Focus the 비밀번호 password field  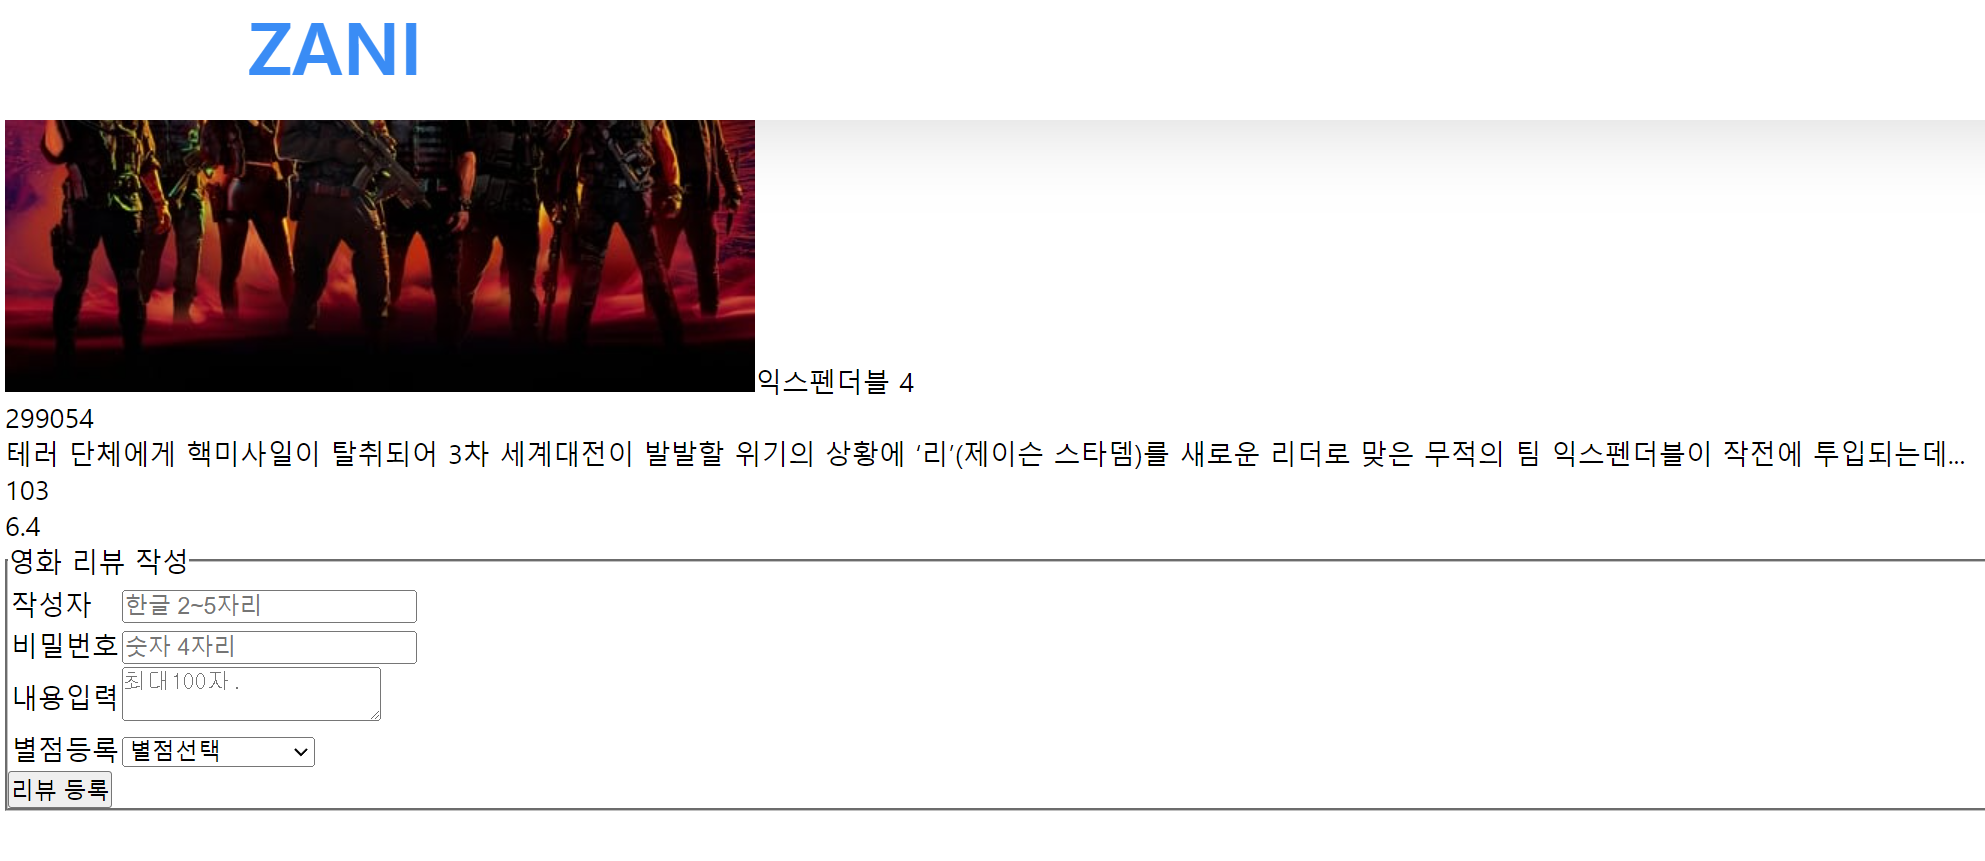(x=269, y=647)
